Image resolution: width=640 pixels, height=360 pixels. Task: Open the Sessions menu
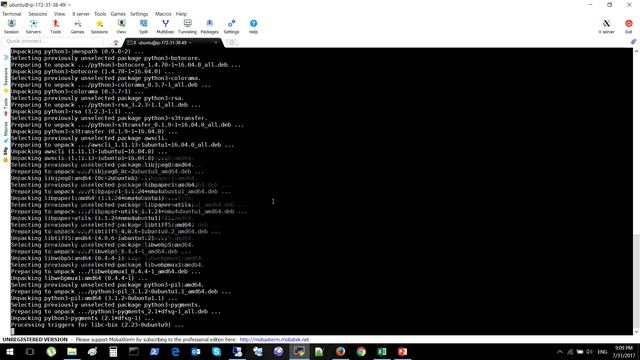(x=38, y=14)
